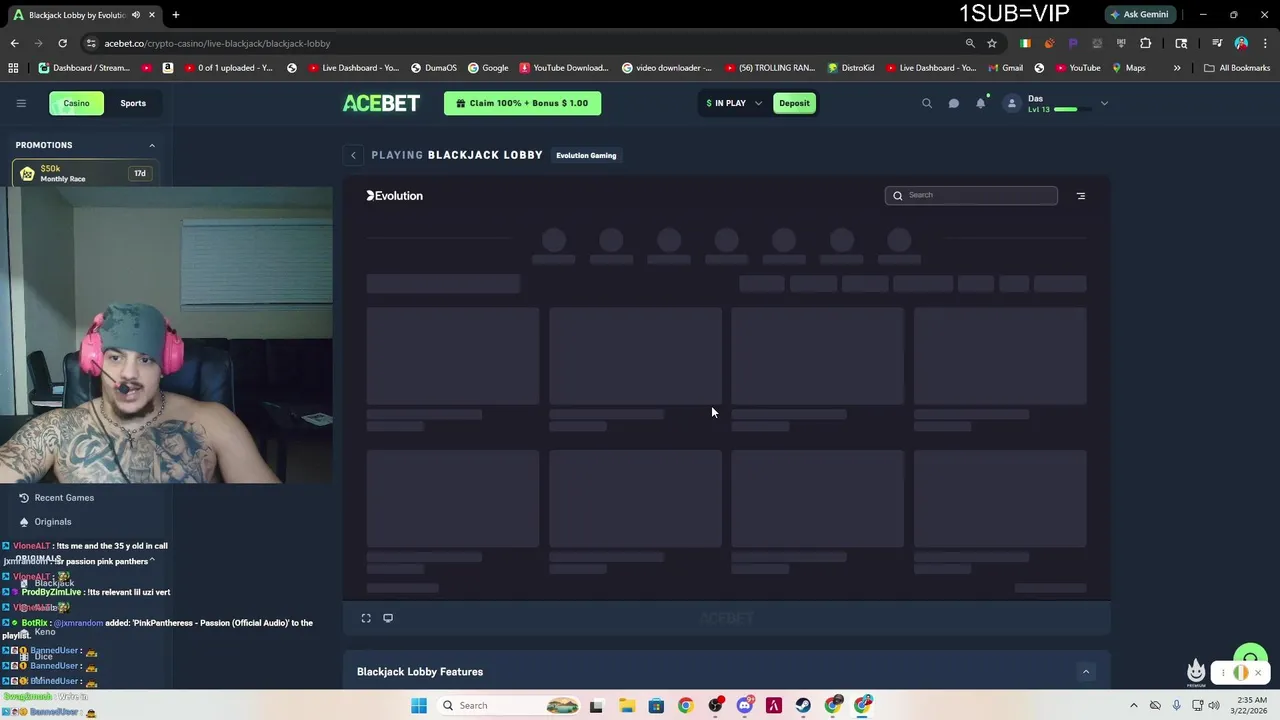Open the notifications bell
This screenshot has height=720, width=1280.
(x=981, y=103)
